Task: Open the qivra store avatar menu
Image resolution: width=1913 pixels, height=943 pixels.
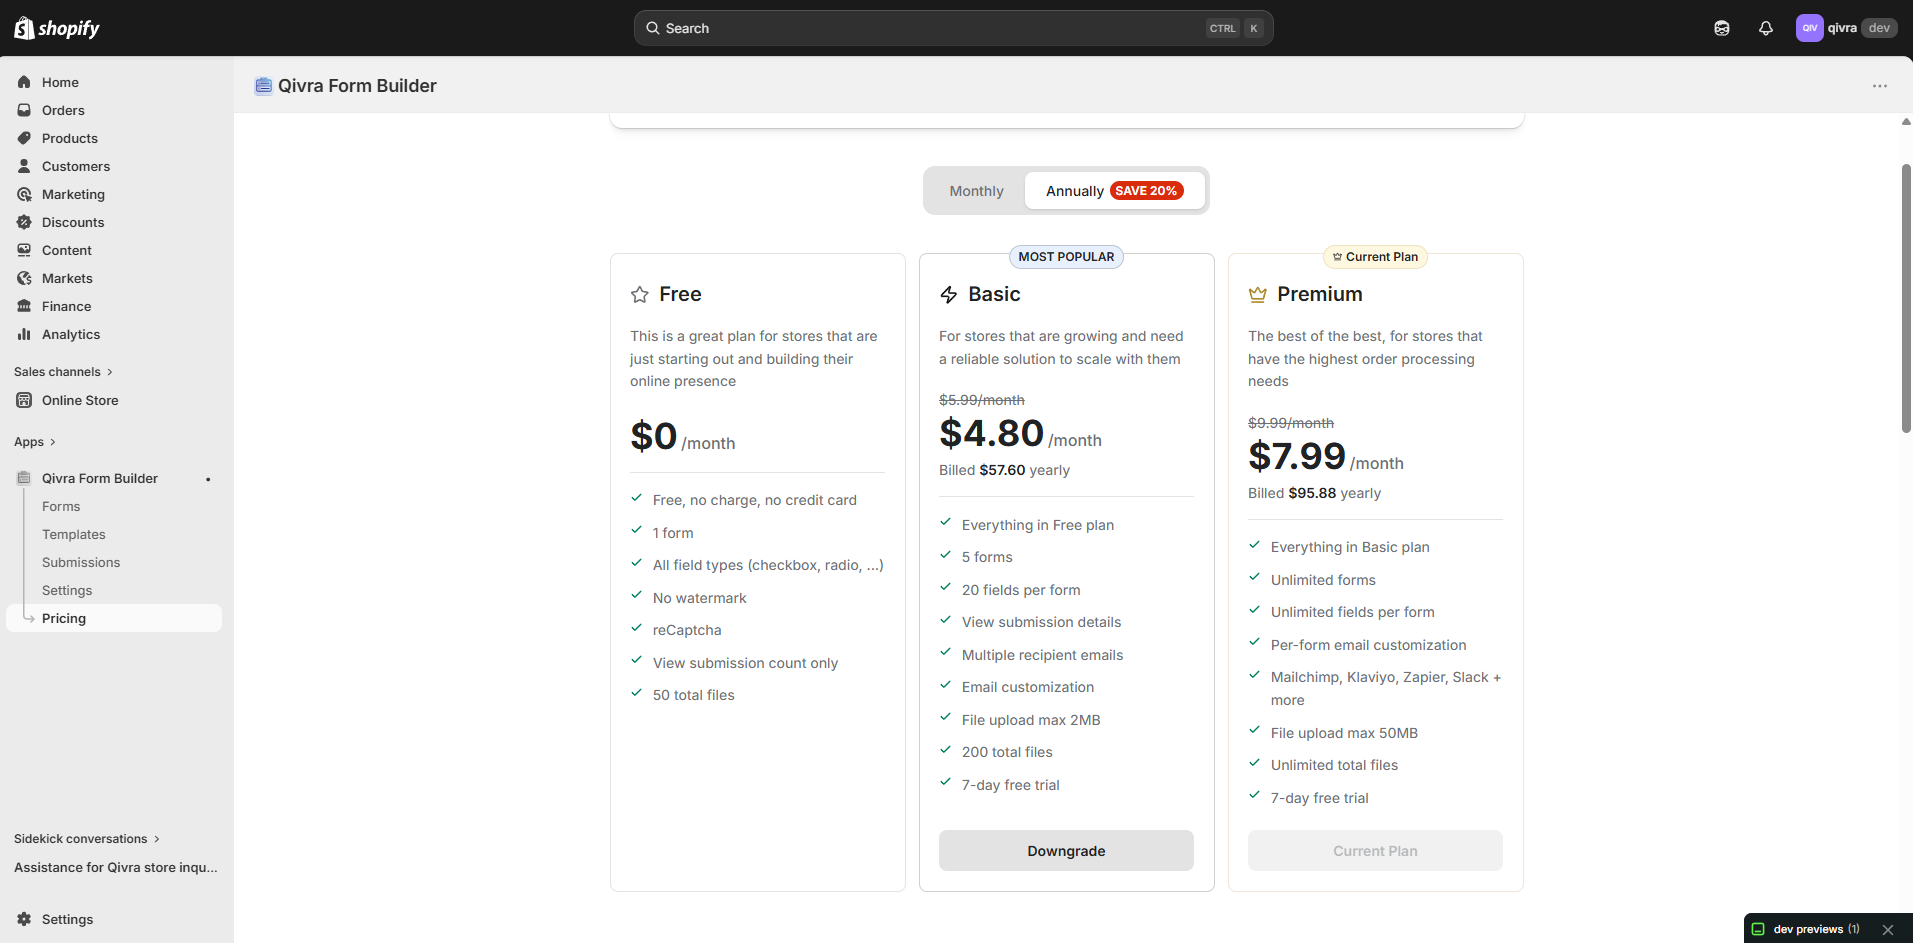Action: point(1809,28)
